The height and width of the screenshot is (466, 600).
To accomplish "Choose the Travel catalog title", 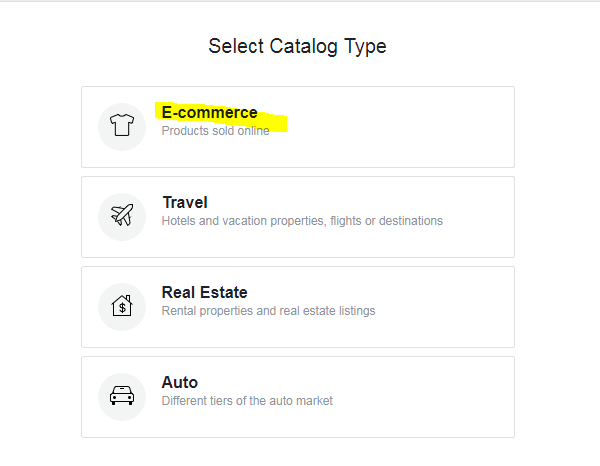I will pyautogui.click(x=185, y=202).
